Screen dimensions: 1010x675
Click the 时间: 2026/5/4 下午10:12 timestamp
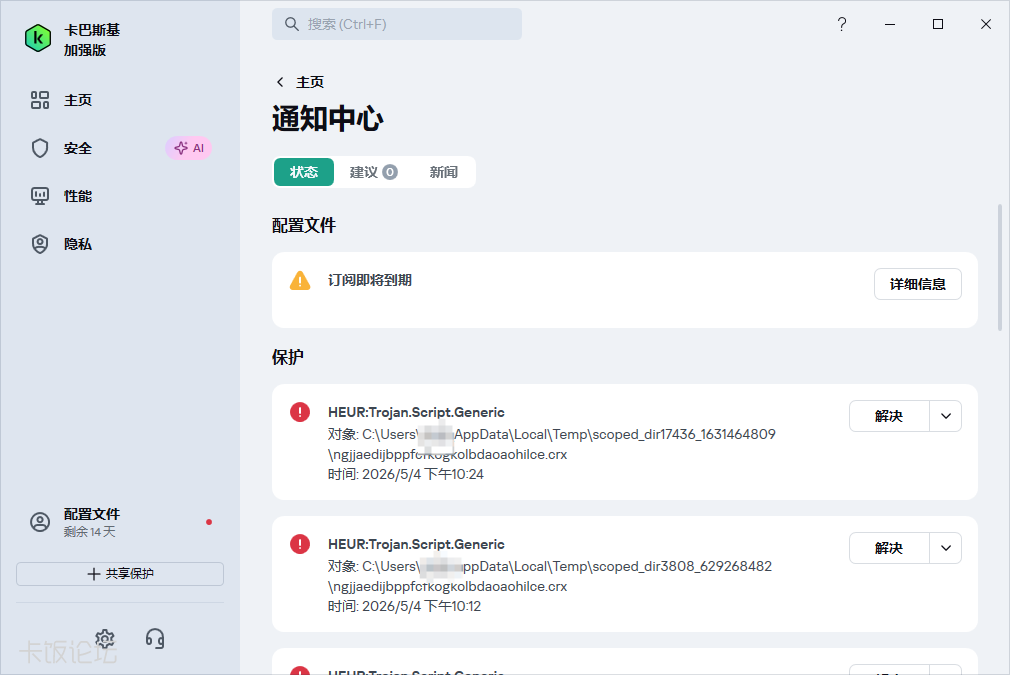point(405,607)
